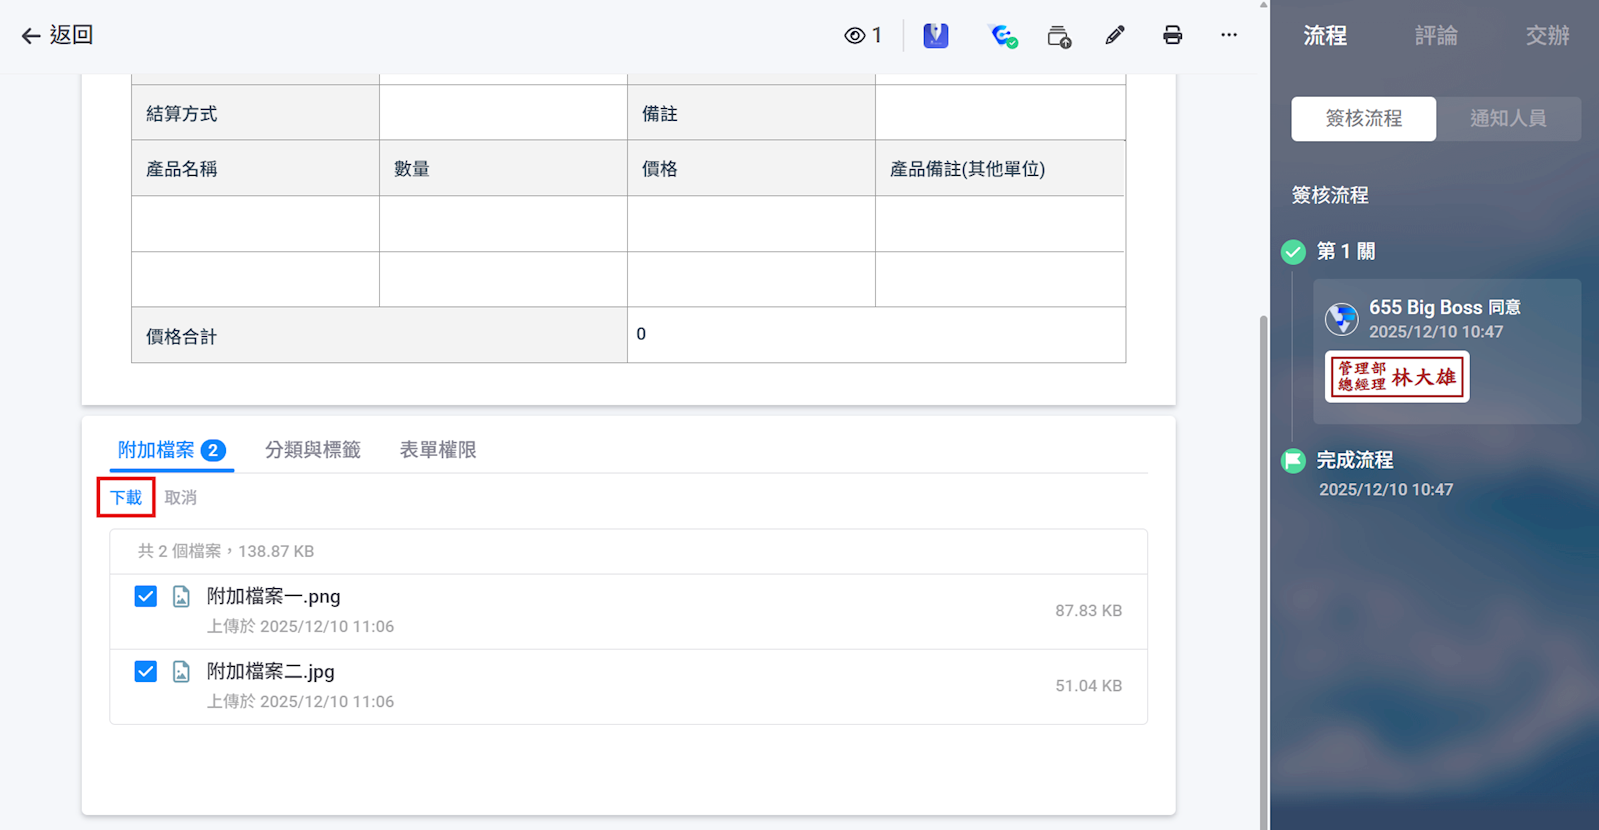Click the 下載 download link

click(x=126, y=498)
